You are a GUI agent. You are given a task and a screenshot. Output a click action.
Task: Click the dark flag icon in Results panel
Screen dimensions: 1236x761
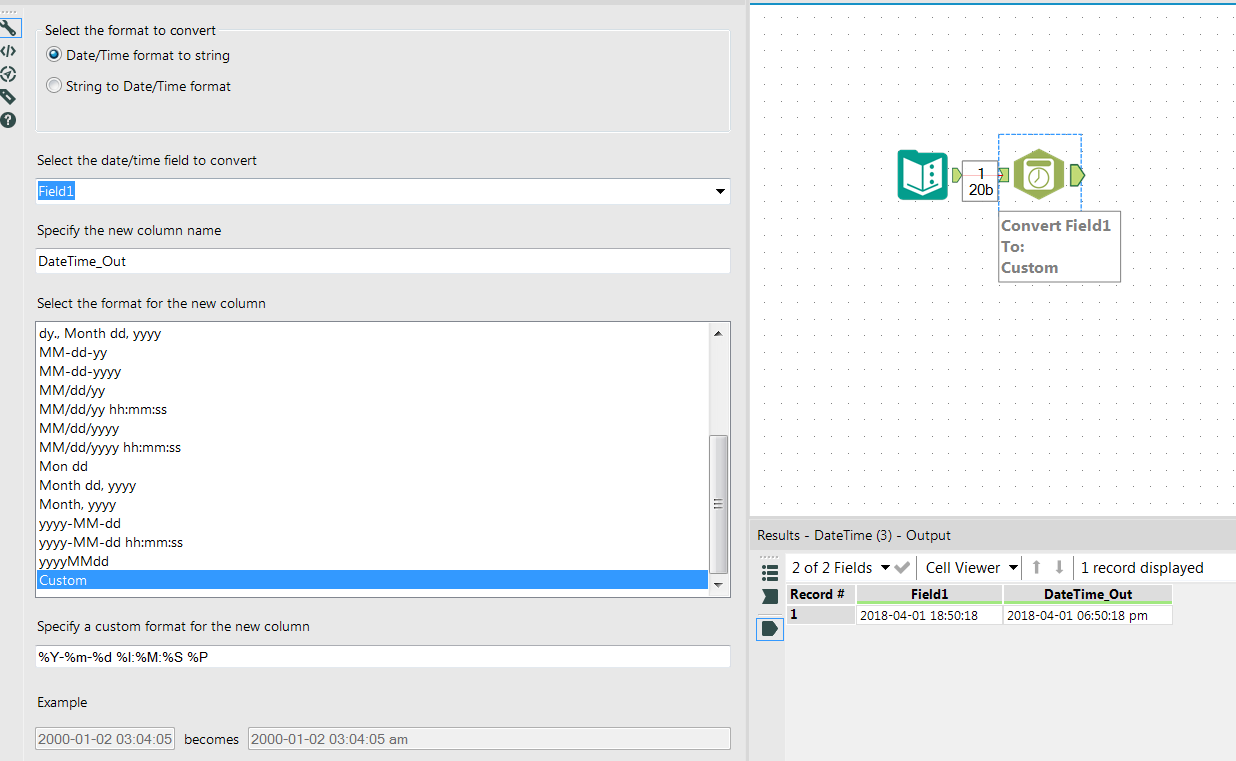[769, 597]
